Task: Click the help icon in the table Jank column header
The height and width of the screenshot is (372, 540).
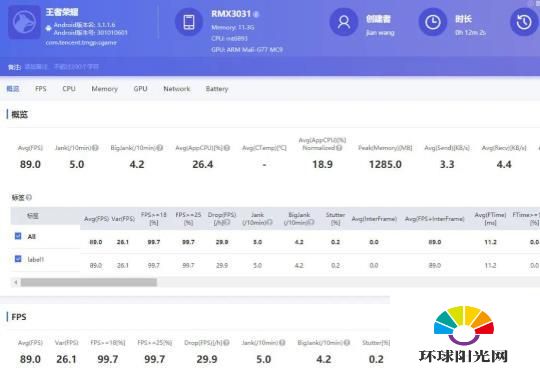Action: 270,223
